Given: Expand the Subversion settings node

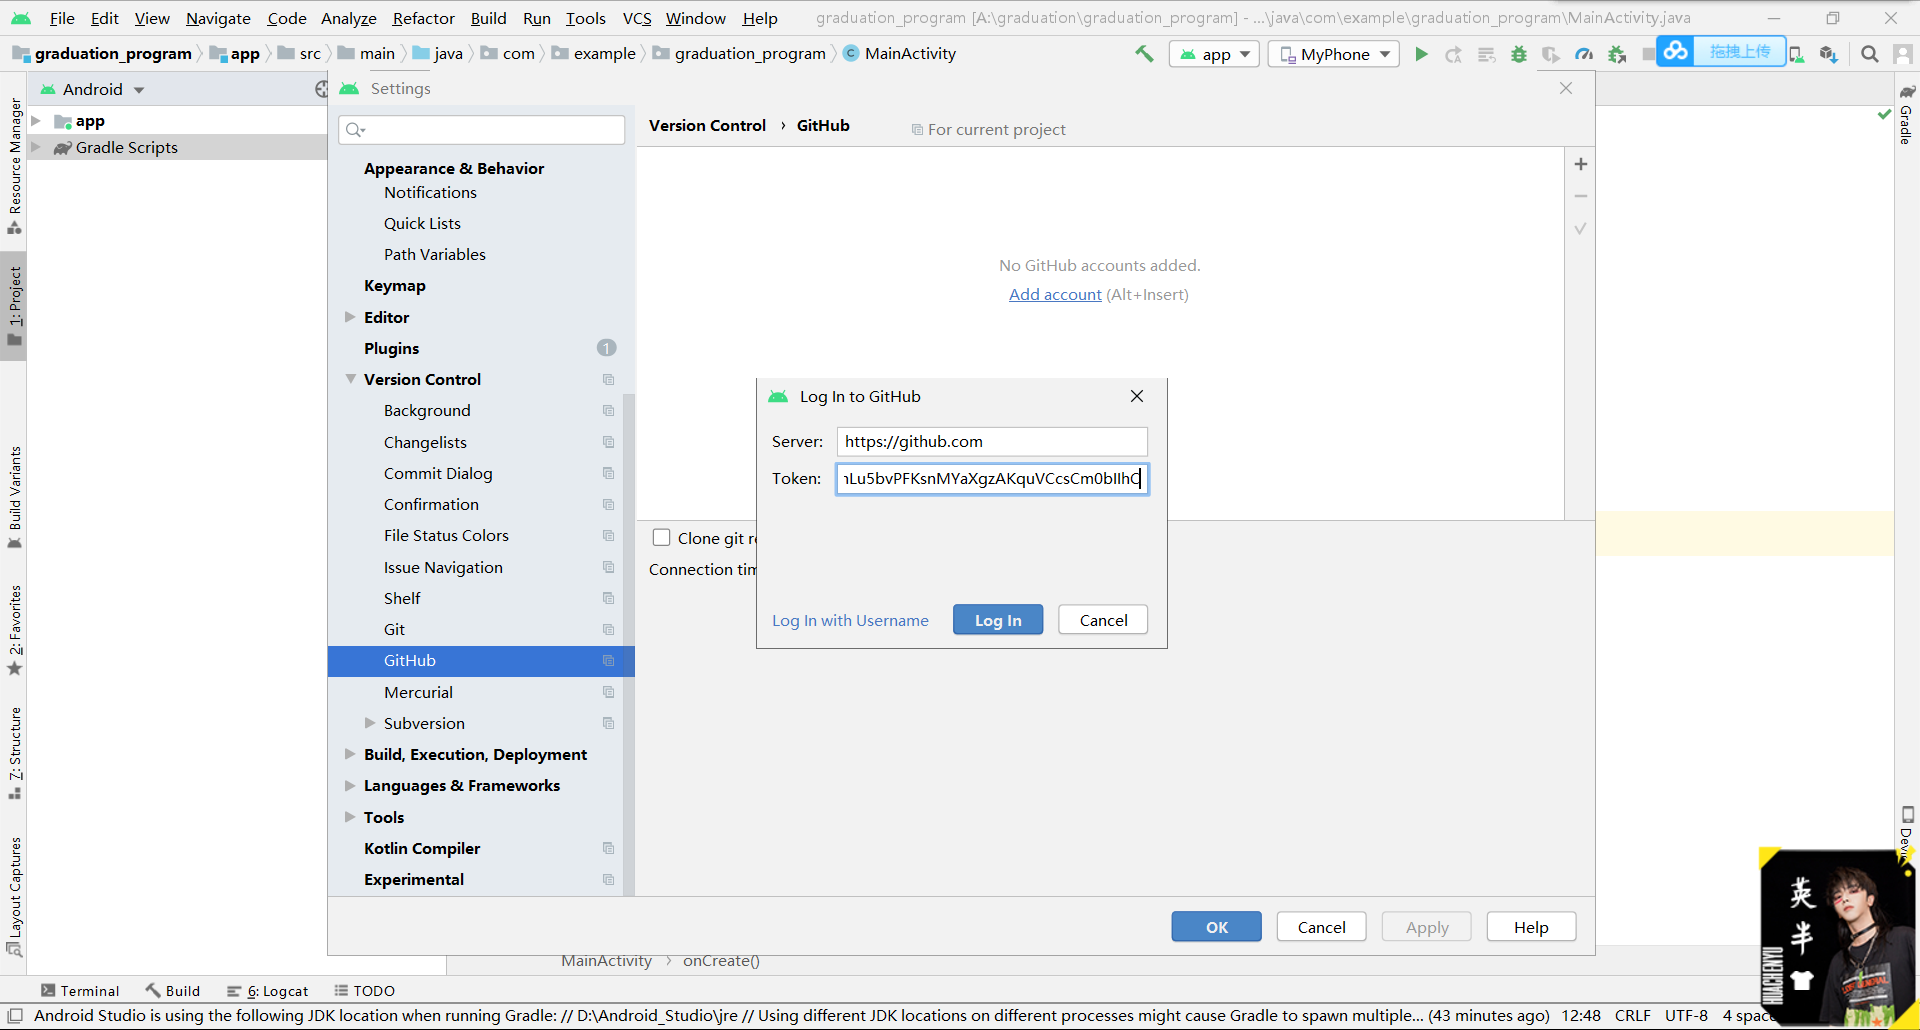Looking at the screenshot, I should click(370, 723).
